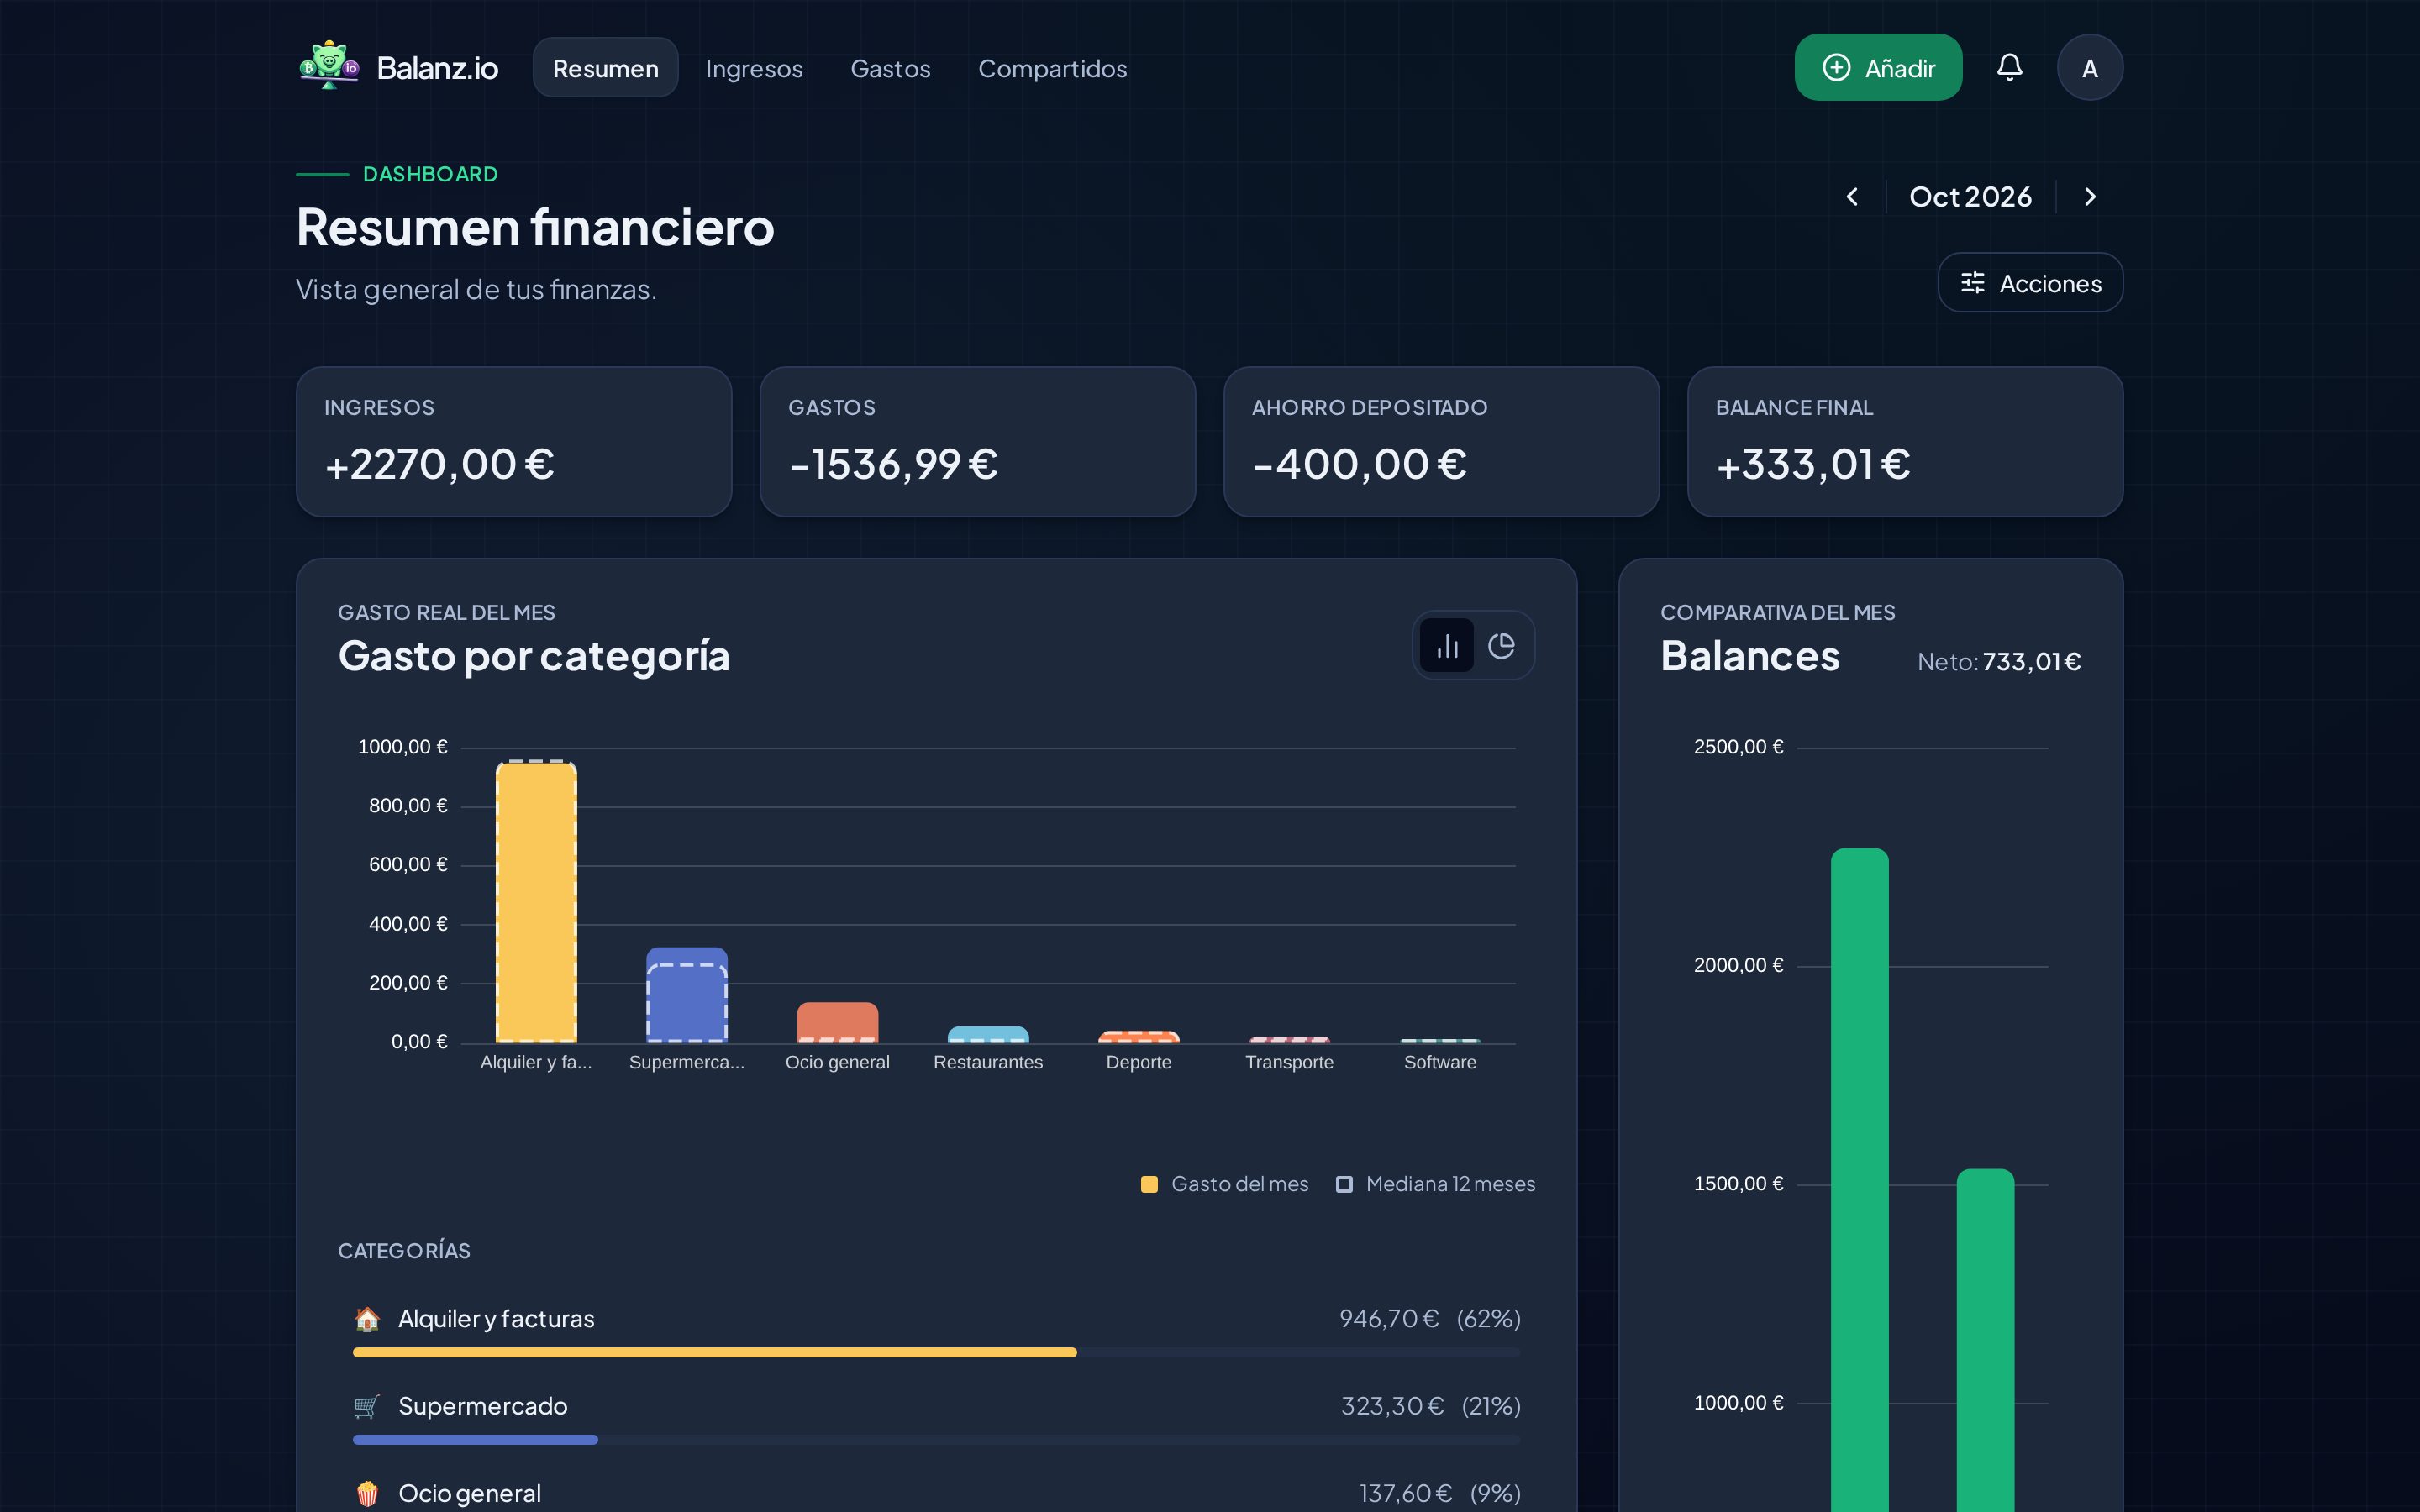Open the Ahorro depositado card
2420x1512 pixels.
click(x=1441, y=442)
